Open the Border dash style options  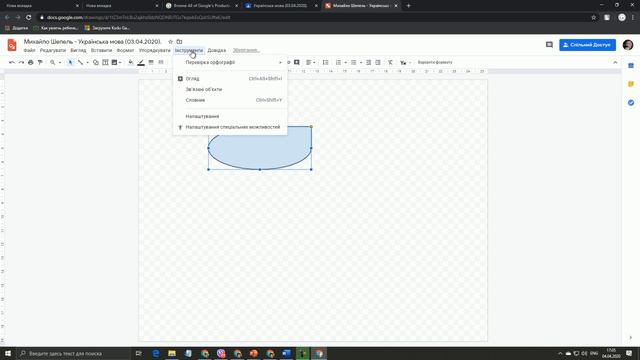[161, 62]
